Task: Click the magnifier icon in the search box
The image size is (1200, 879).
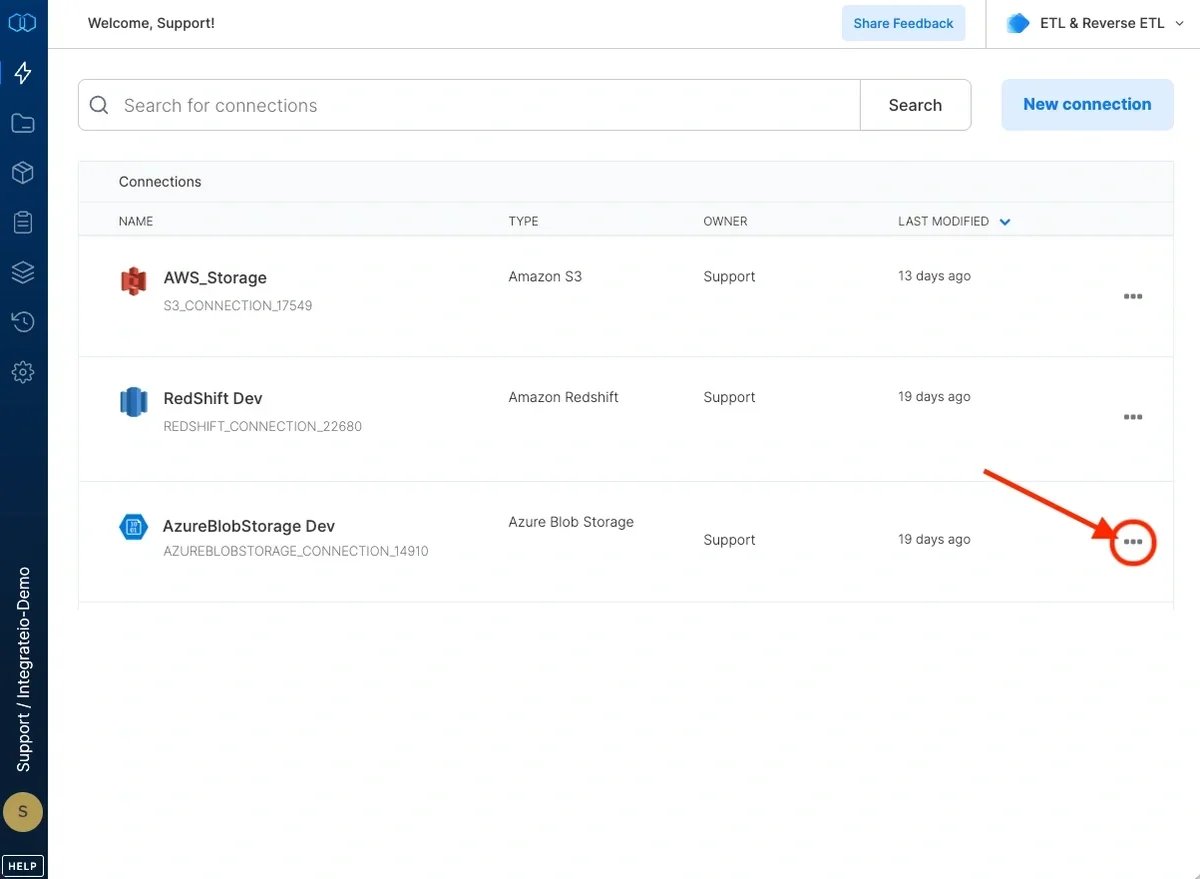Action: click(99, 105)
